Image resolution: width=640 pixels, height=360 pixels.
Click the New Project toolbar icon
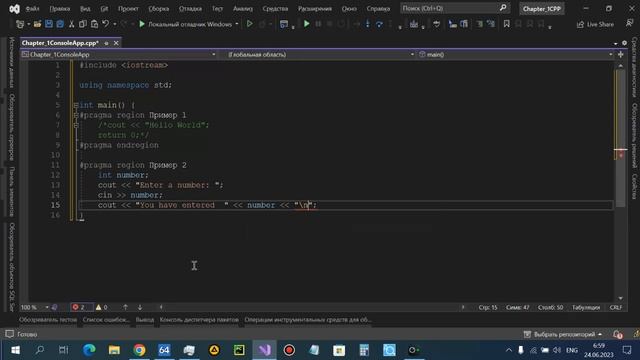pos(19,24)
